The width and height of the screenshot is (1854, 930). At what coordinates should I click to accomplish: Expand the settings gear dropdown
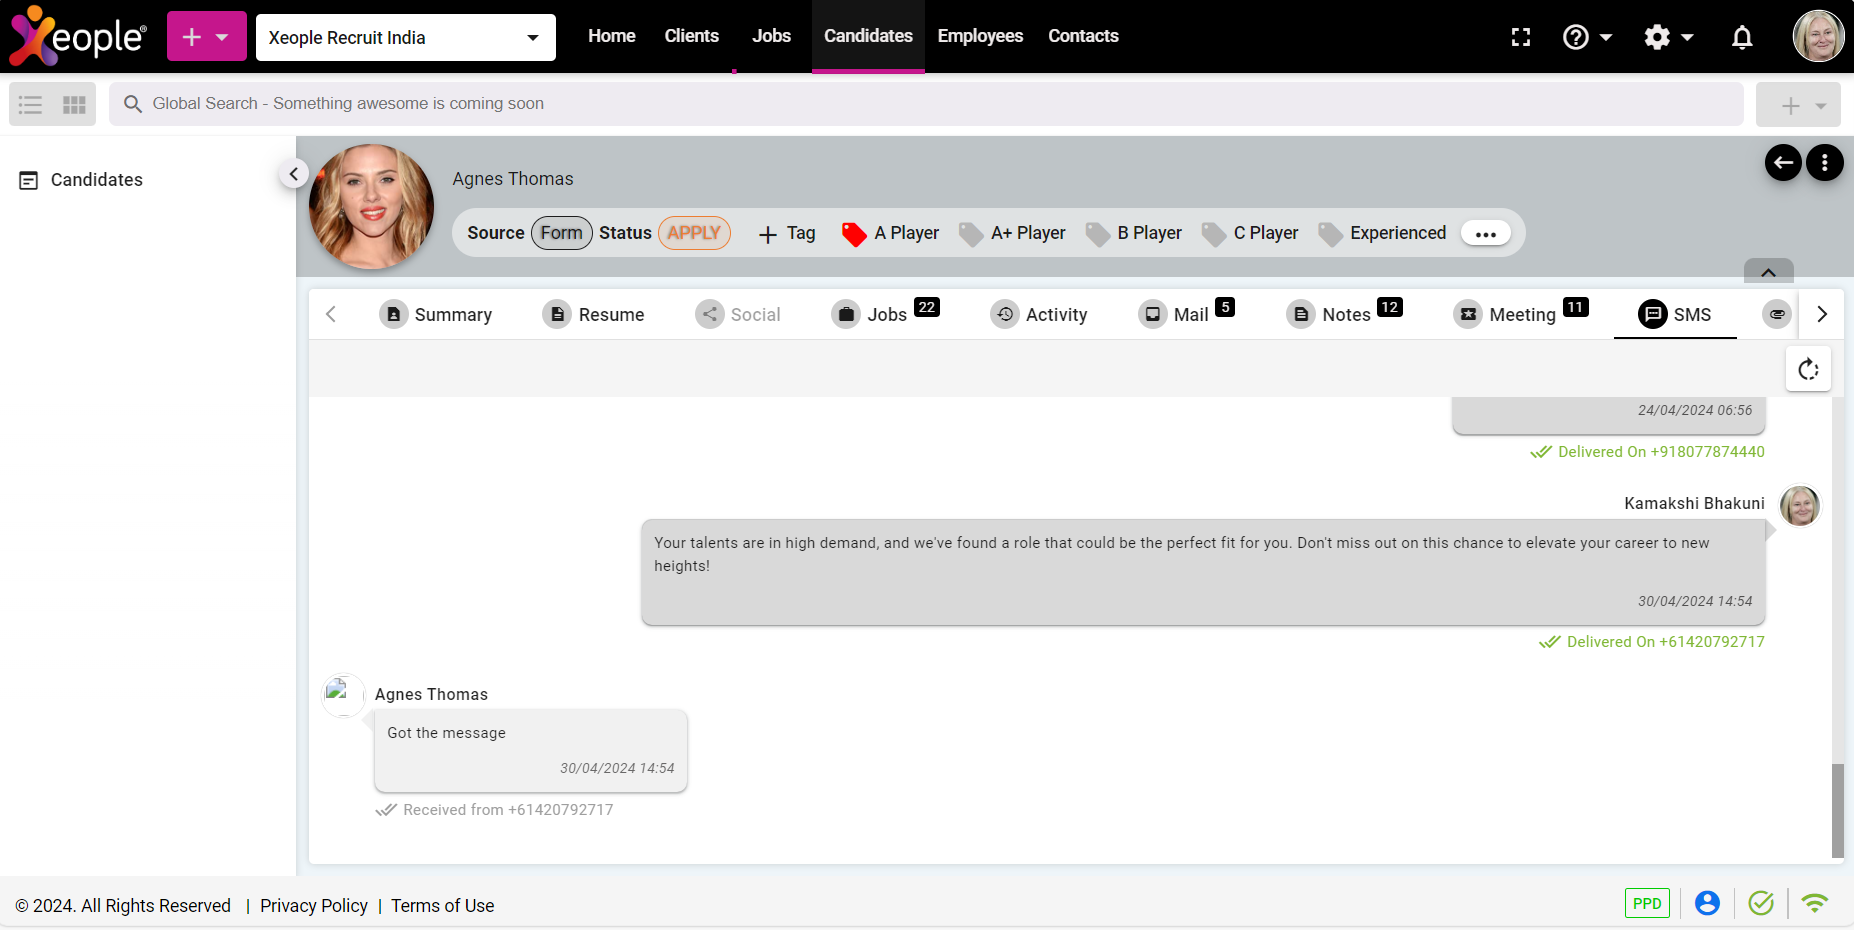point(1668,37)
